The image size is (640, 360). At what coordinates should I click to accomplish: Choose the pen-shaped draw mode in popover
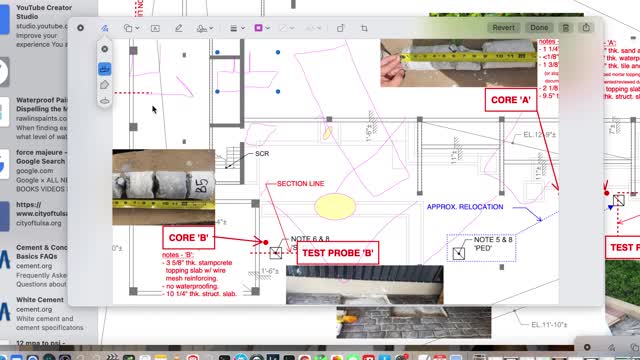[104, 85]
